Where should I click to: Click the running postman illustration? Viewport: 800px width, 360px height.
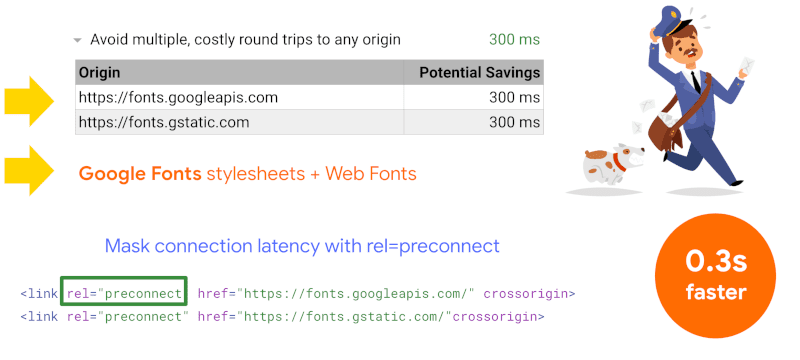(x=698, y=95)
